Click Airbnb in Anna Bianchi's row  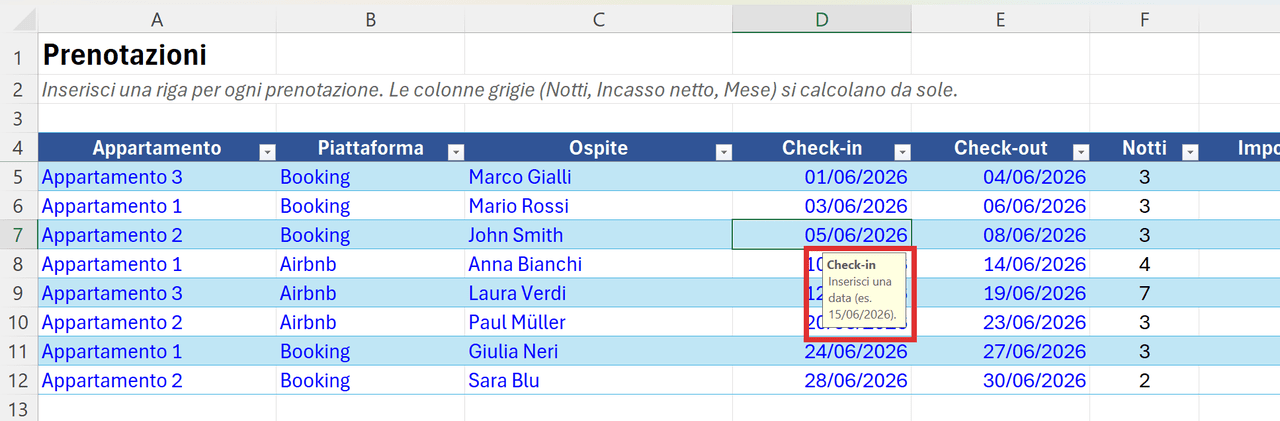click(370, 264)
